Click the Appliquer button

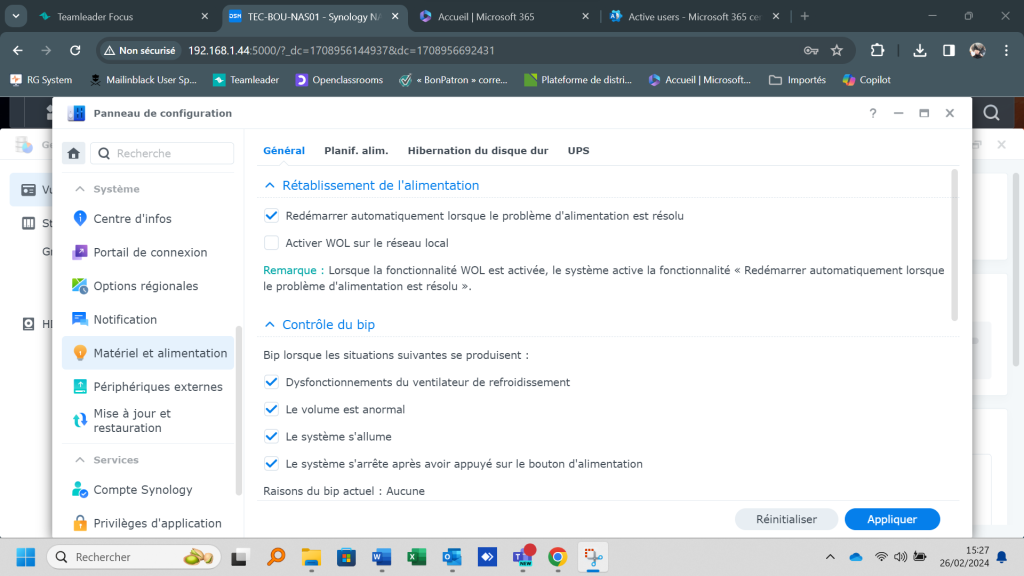tap(892, 519)
